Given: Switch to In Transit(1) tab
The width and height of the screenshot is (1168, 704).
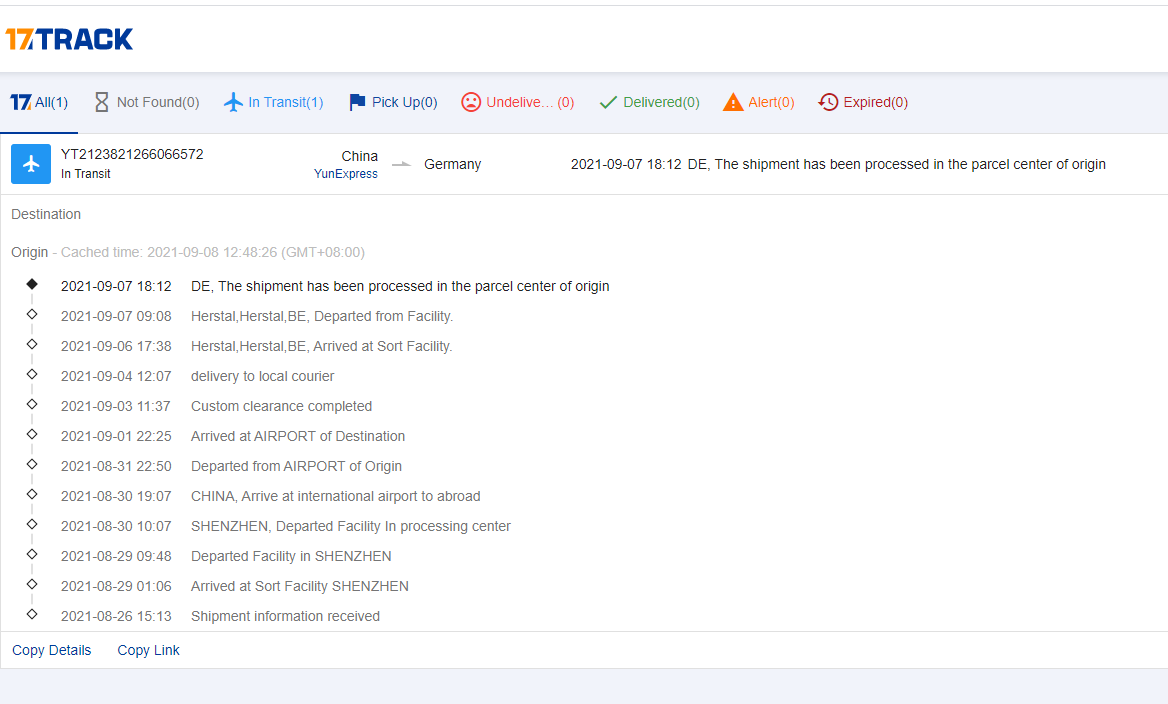Looking at the screenshot, I should point(285,102).
